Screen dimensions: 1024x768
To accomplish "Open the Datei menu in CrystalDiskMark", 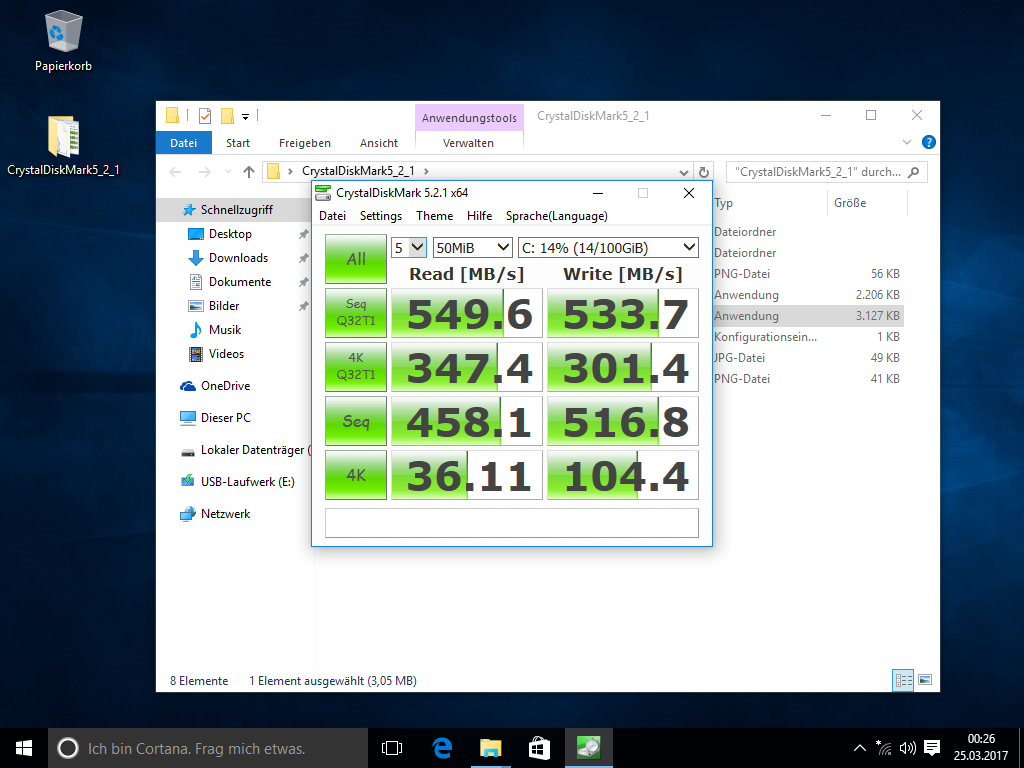I will [332, 216].
